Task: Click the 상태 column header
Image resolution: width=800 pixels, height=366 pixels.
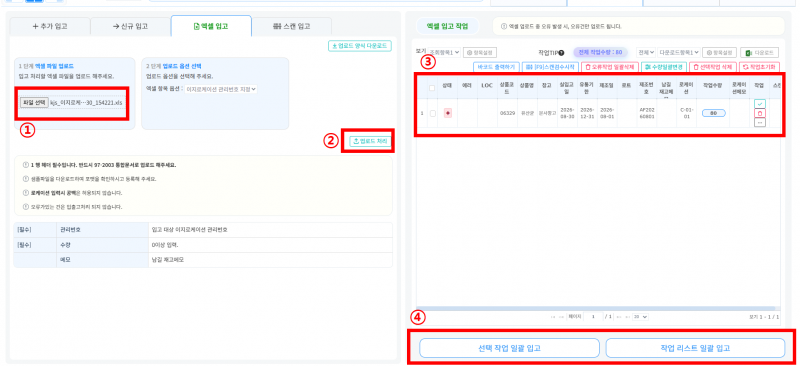Action: [x=447, y=86]
